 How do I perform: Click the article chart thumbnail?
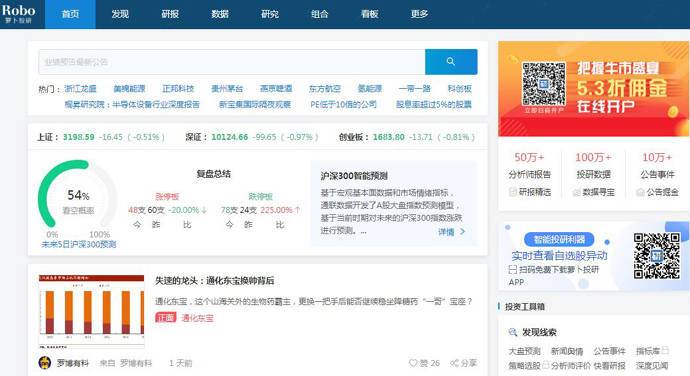(x=92, y=310)
